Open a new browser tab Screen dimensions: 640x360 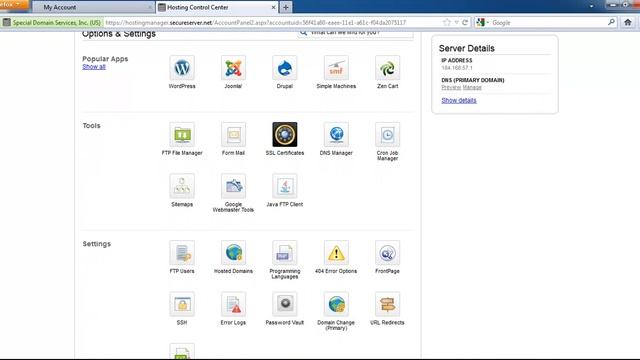[286, 7]
